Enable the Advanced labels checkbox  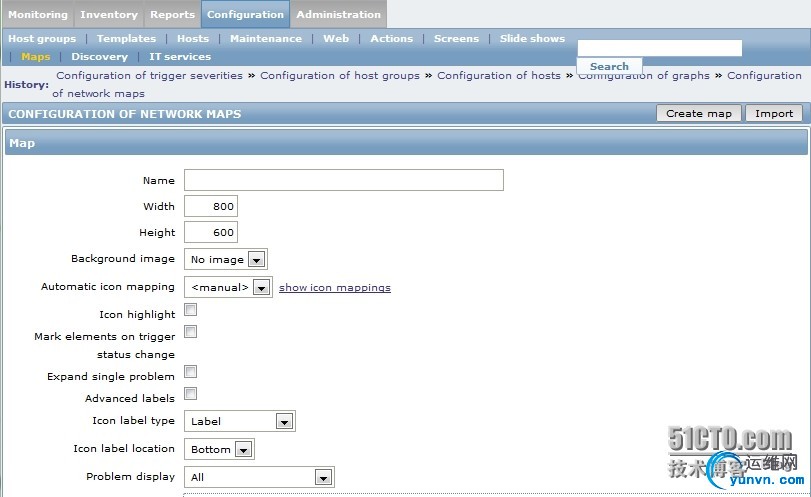pyautogui.click(x=191, y=394)
